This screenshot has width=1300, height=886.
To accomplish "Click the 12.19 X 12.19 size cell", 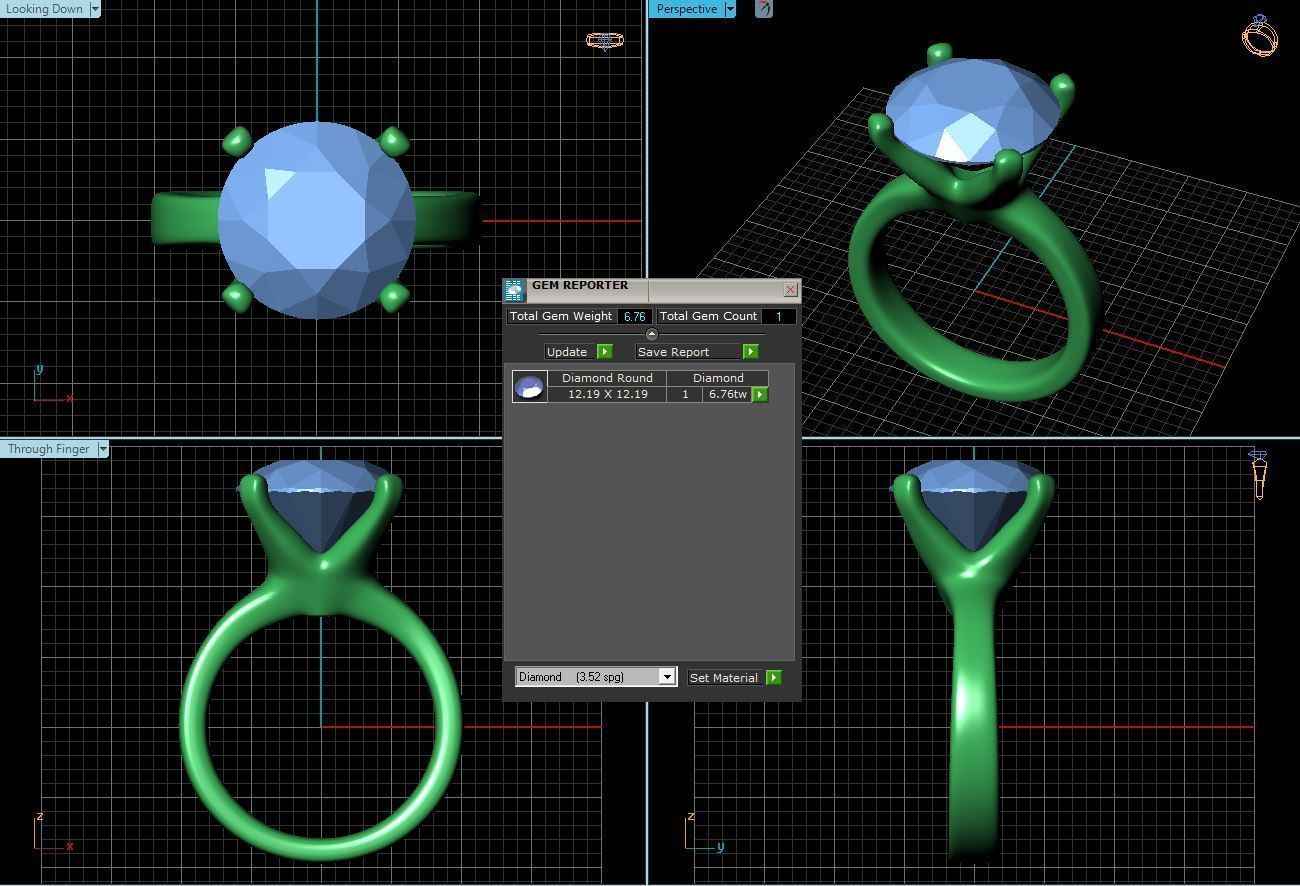I will (607, 394).
